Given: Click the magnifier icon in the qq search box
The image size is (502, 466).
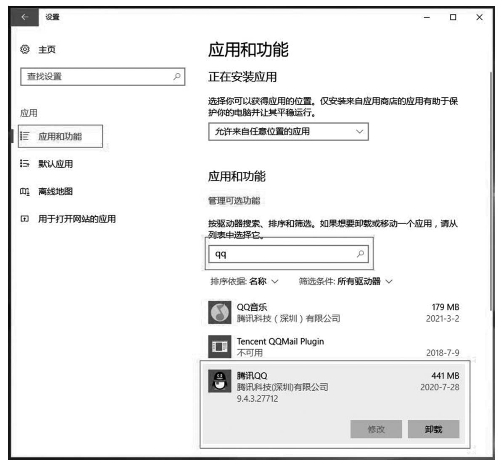Looking at the screenshot, I should [x=360, y=254].
